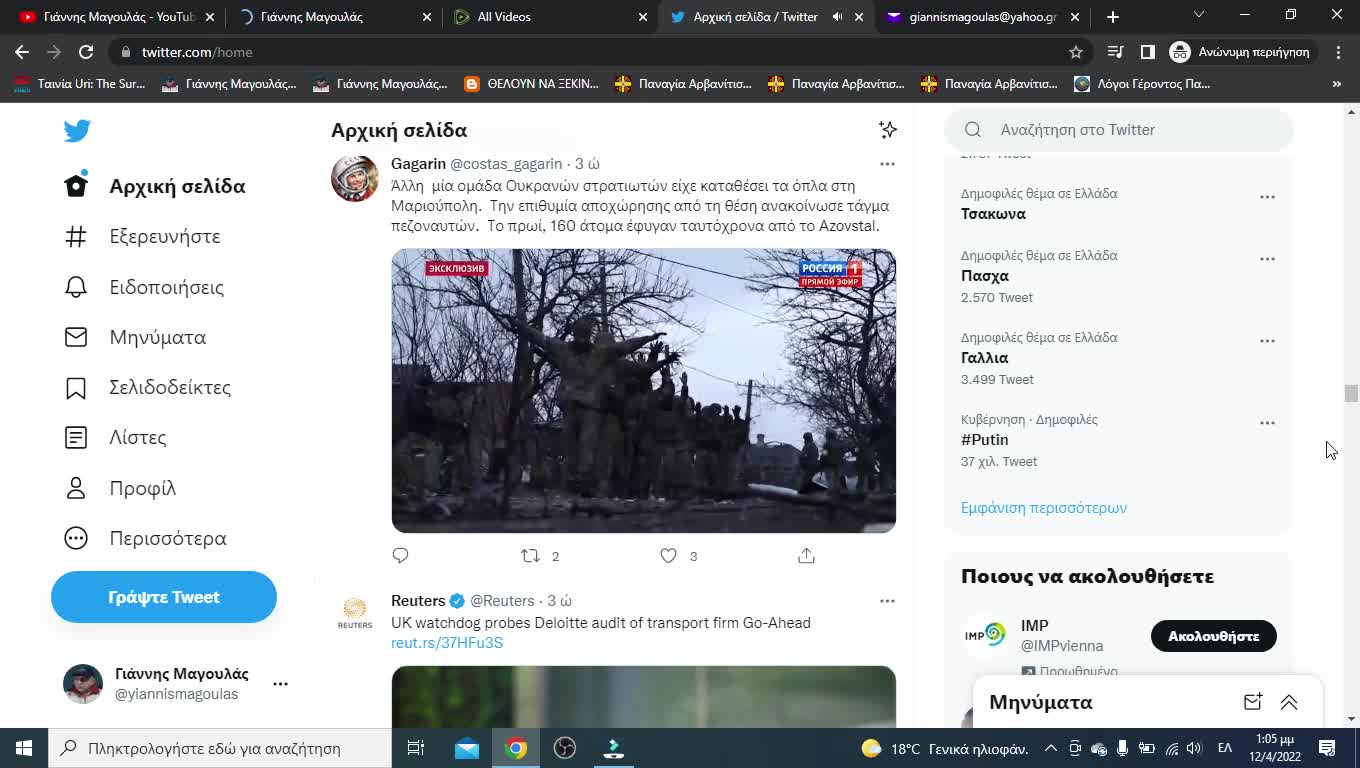Open the tab search dropdown arrow
The height and width of the screenshot is (768, 1360).
[1199, 15]
